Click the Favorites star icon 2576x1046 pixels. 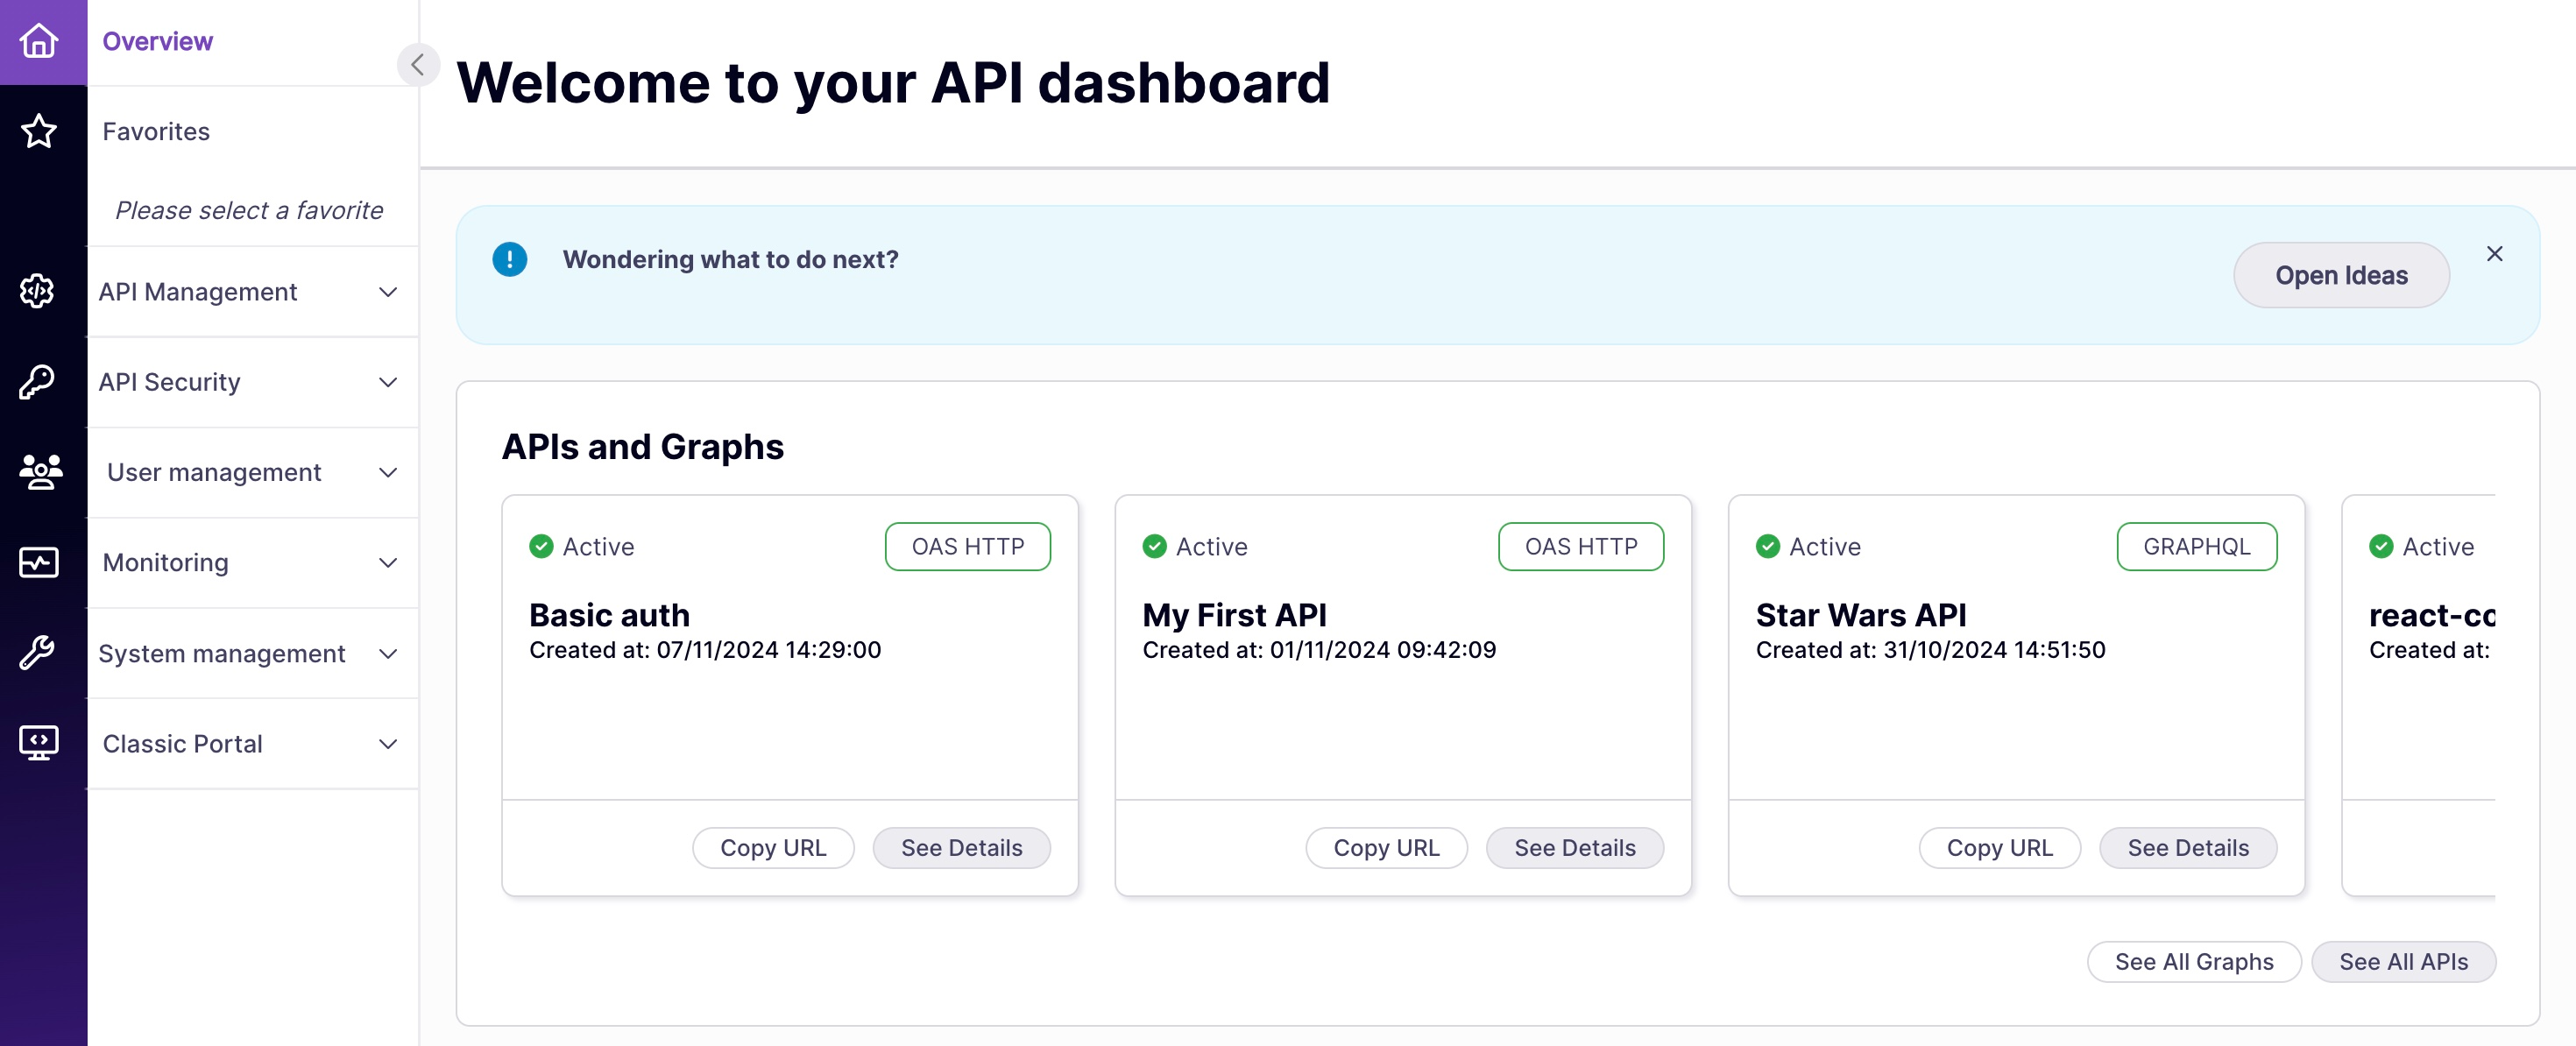(x=39, y=131)
